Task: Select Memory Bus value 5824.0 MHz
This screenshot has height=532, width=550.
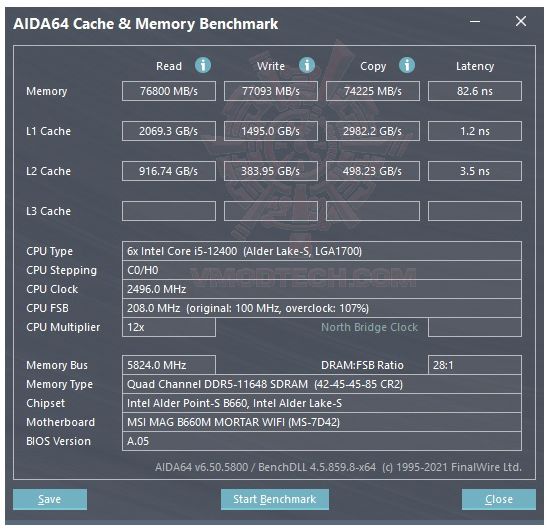Action: coord(169,365)
